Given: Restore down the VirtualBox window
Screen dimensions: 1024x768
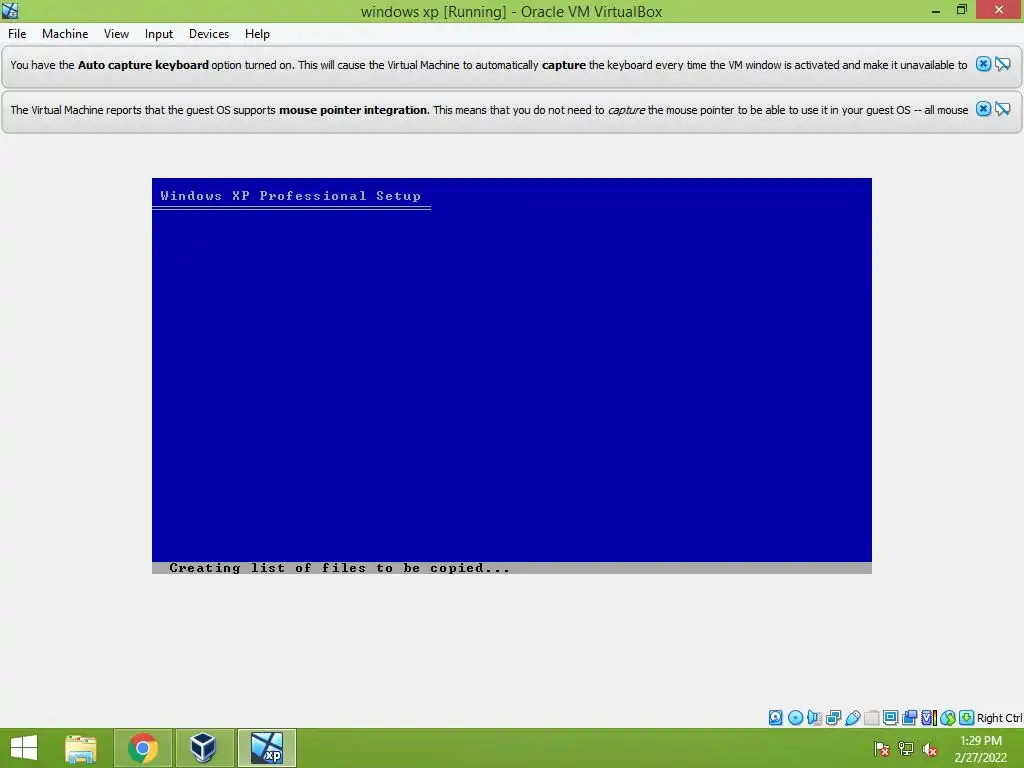Looking at the screenshot, I should point(961,10).
